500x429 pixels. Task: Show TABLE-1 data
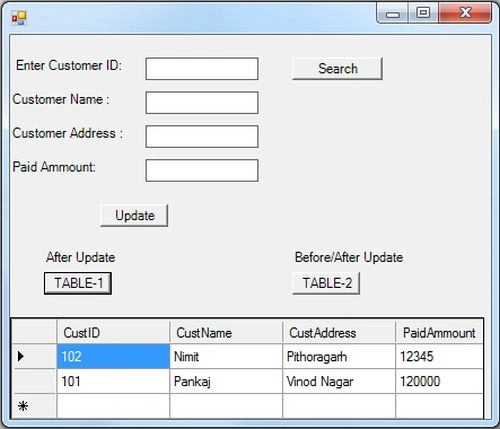tap(78, 283)
